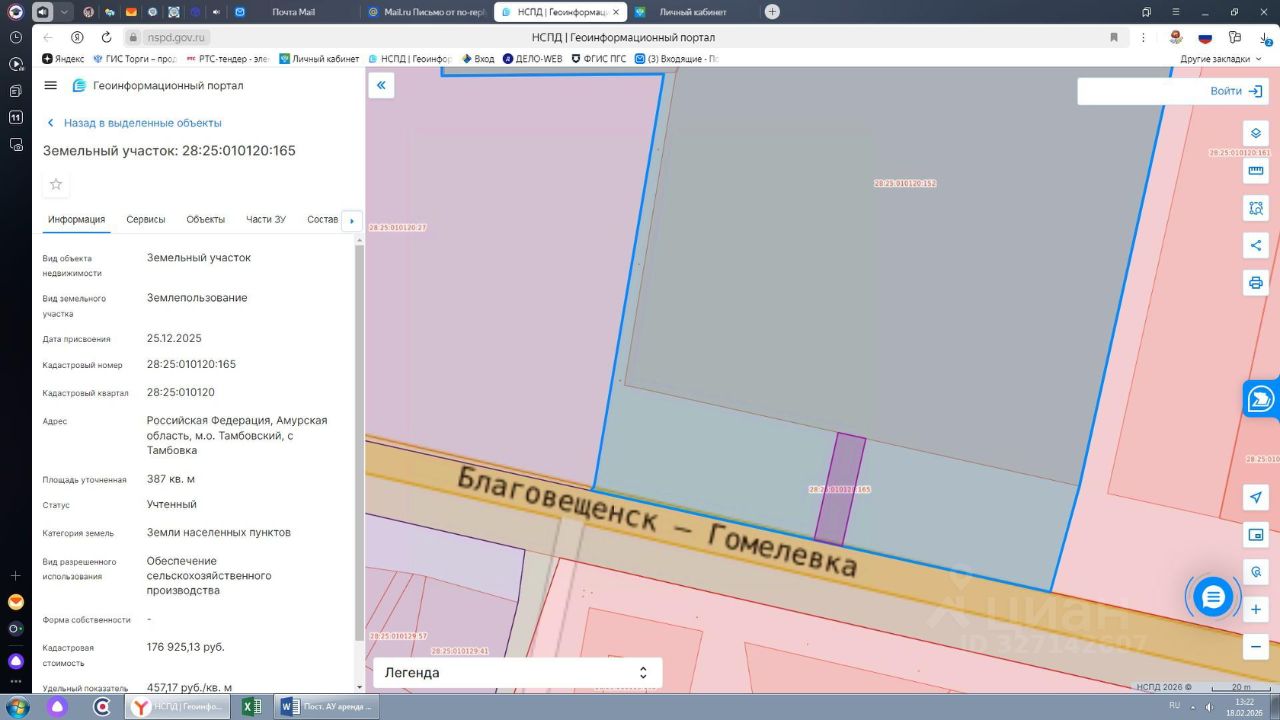Screen dimensions: 1280x720
Task: Open the map layers panel
Action: coord(1256,133)
